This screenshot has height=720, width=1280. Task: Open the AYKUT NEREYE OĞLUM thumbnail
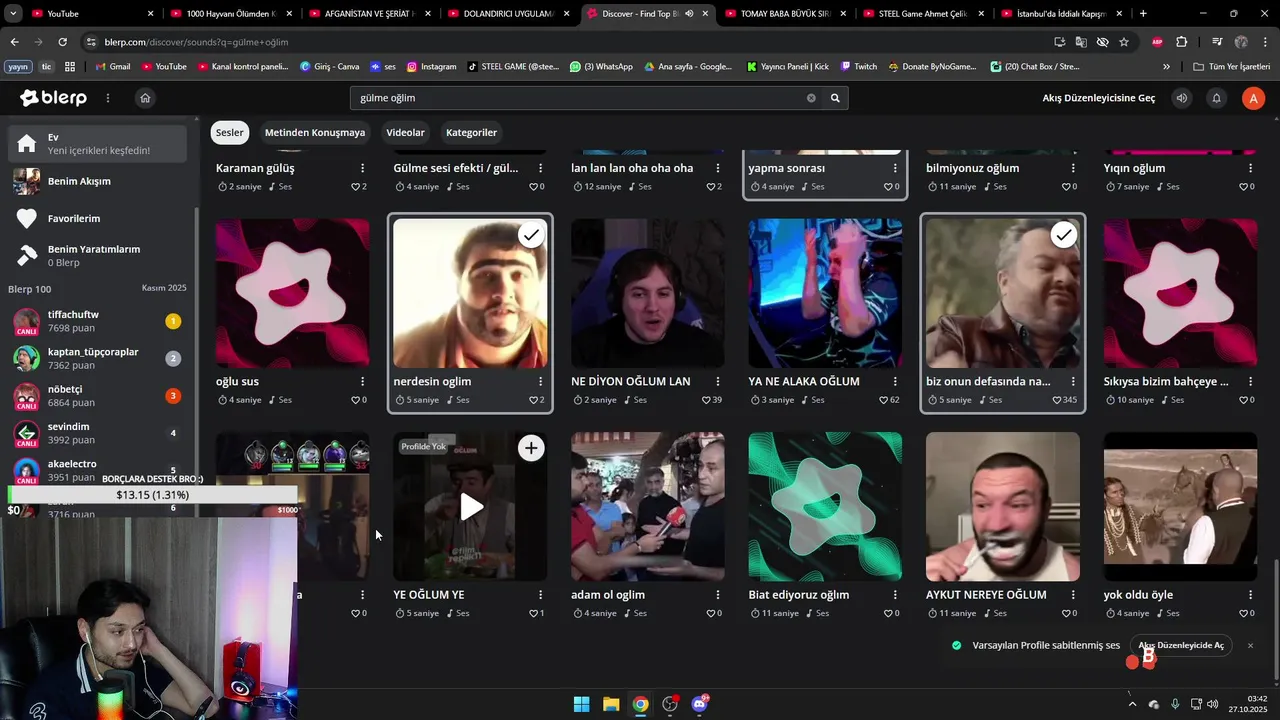tap(1002, 506)
